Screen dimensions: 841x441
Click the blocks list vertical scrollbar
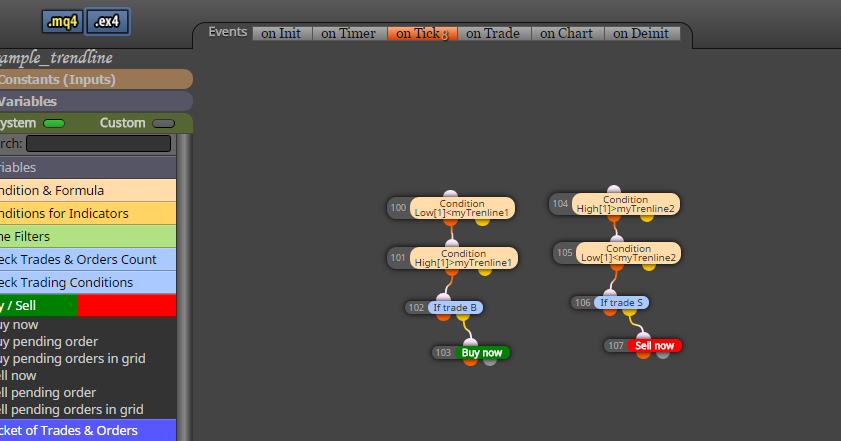184,287
